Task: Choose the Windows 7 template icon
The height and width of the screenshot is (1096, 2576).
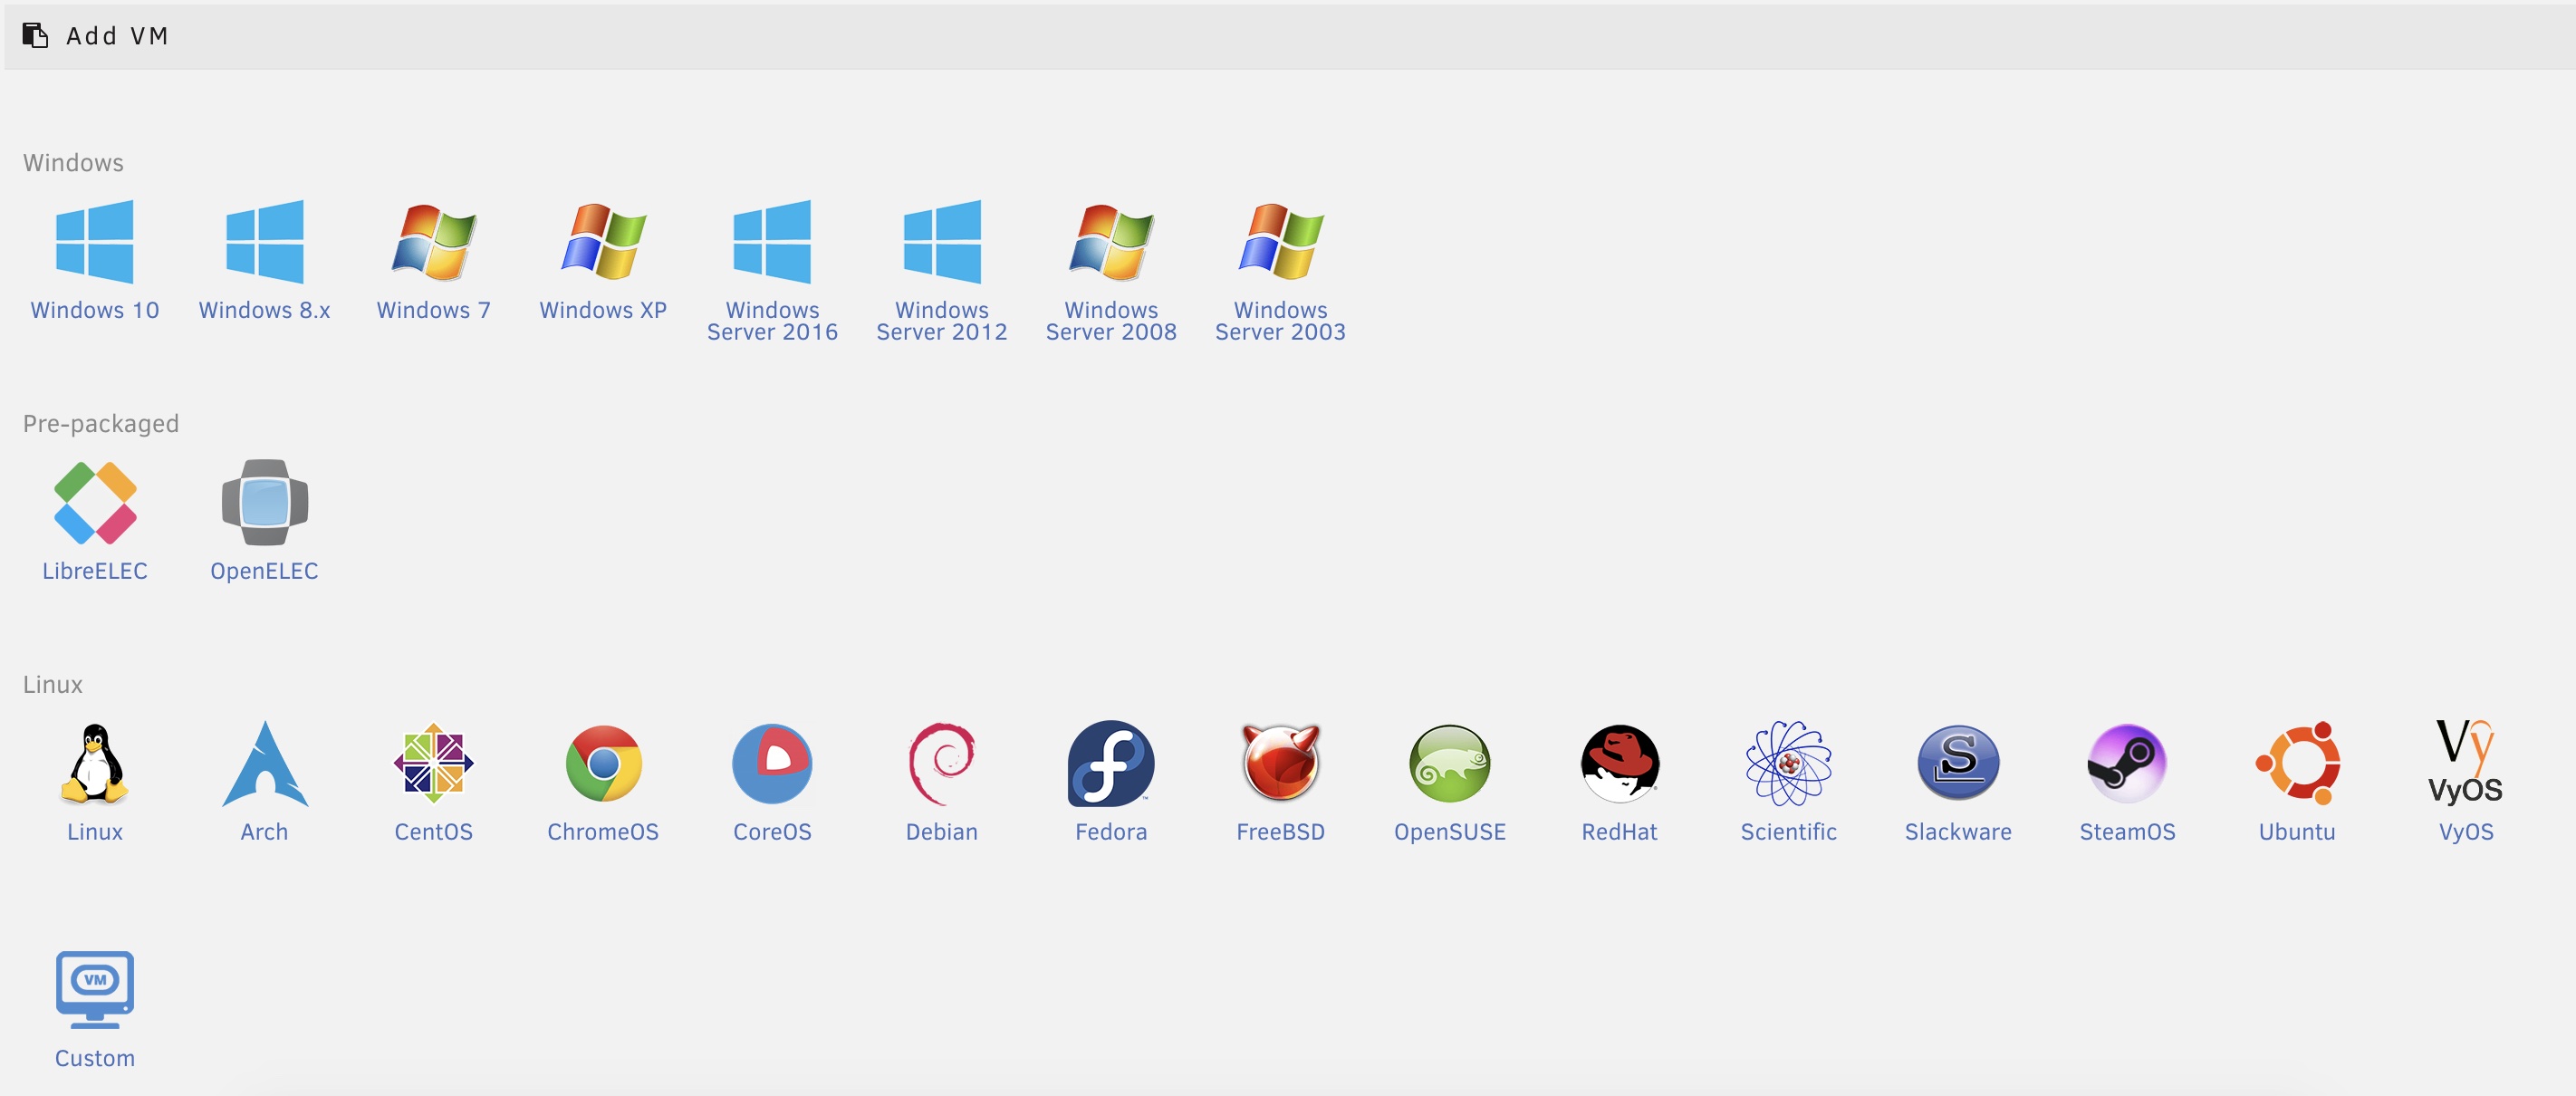Action: pos(433,242)
